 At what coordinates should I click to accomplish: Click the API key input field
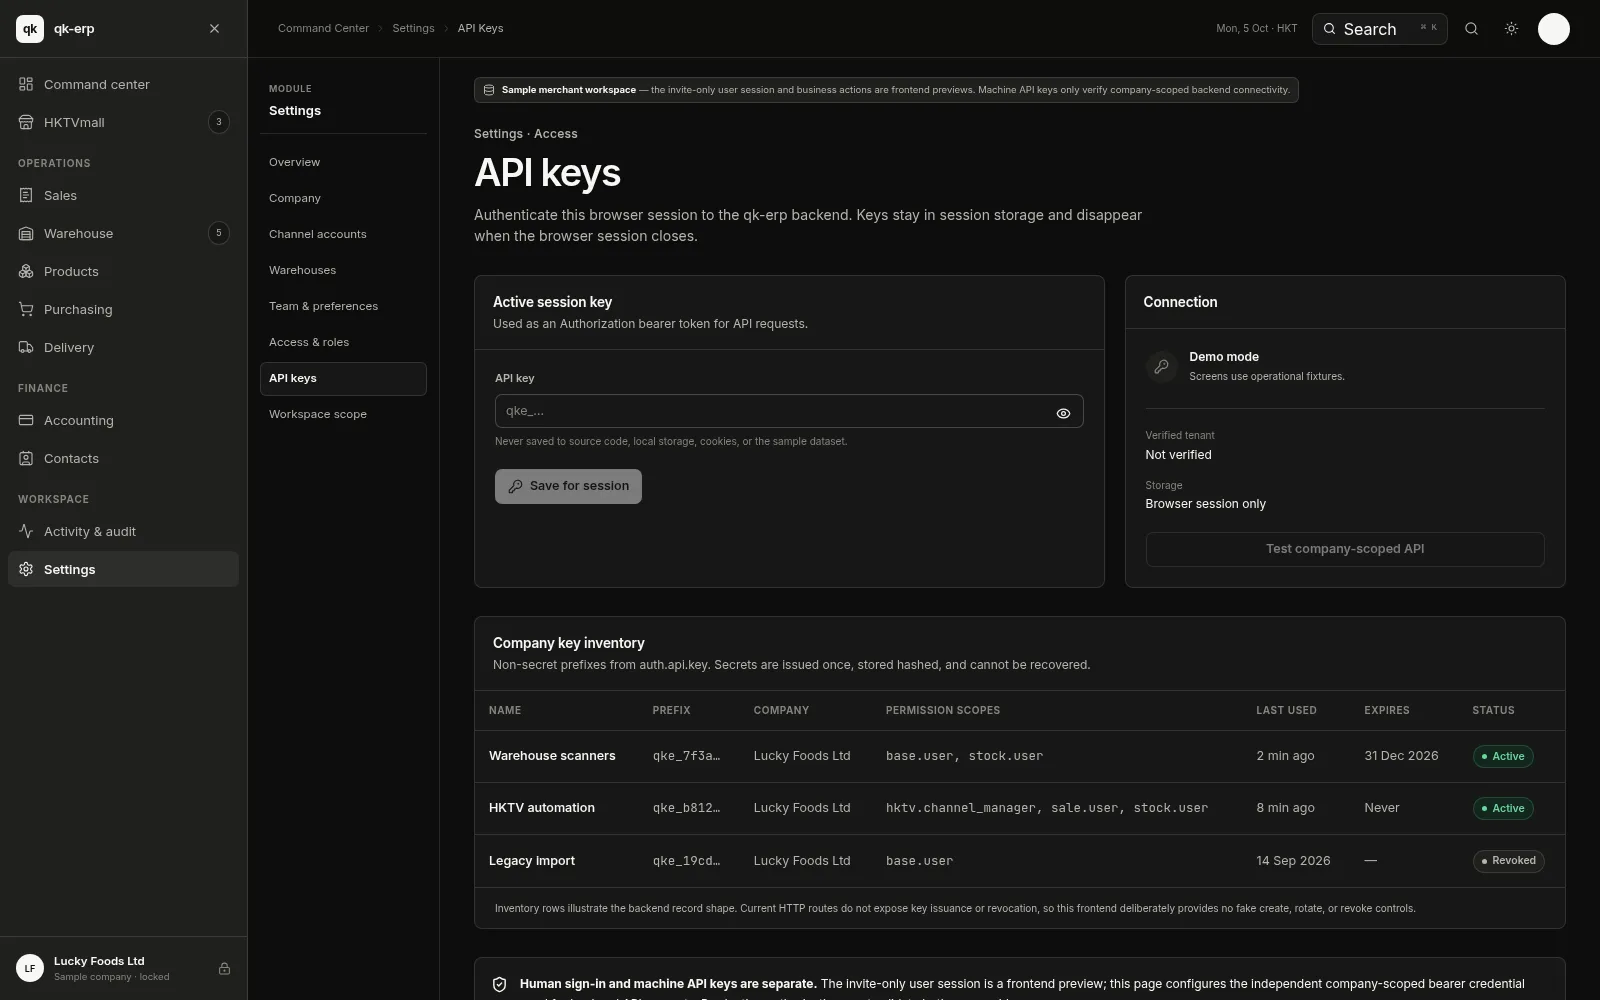(x=788, y=411)
